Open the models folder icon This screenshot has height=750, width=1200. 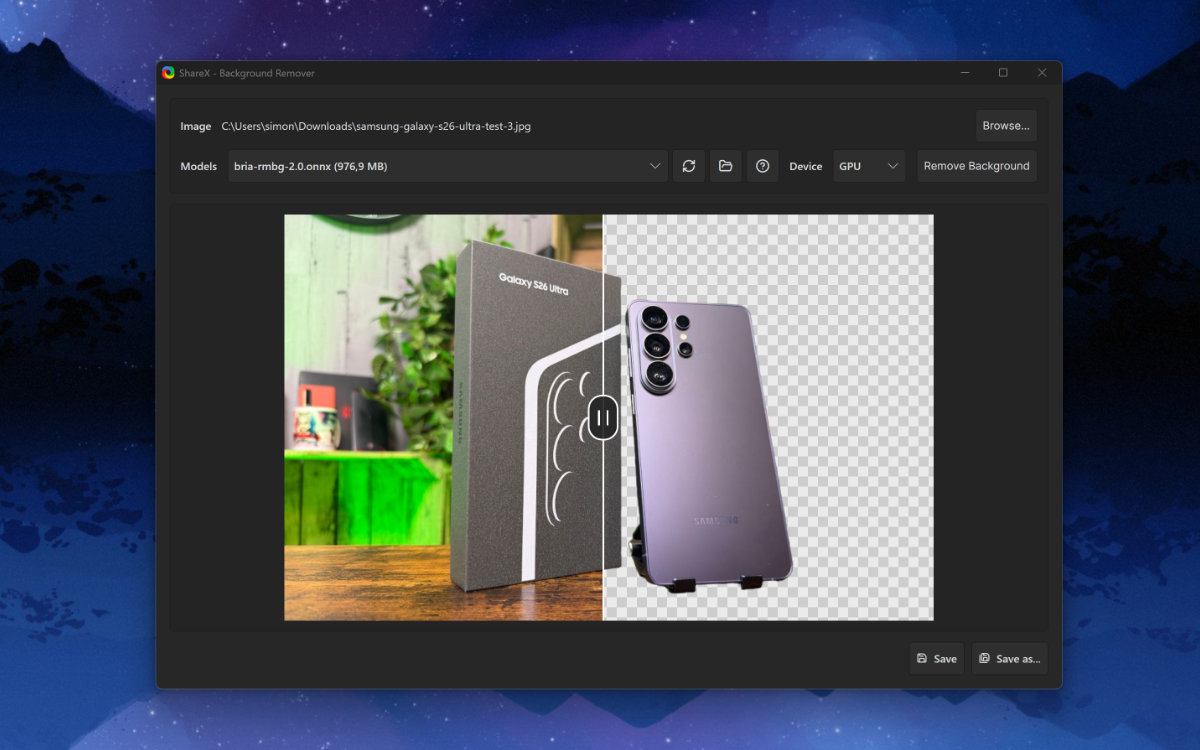[726, 166]
